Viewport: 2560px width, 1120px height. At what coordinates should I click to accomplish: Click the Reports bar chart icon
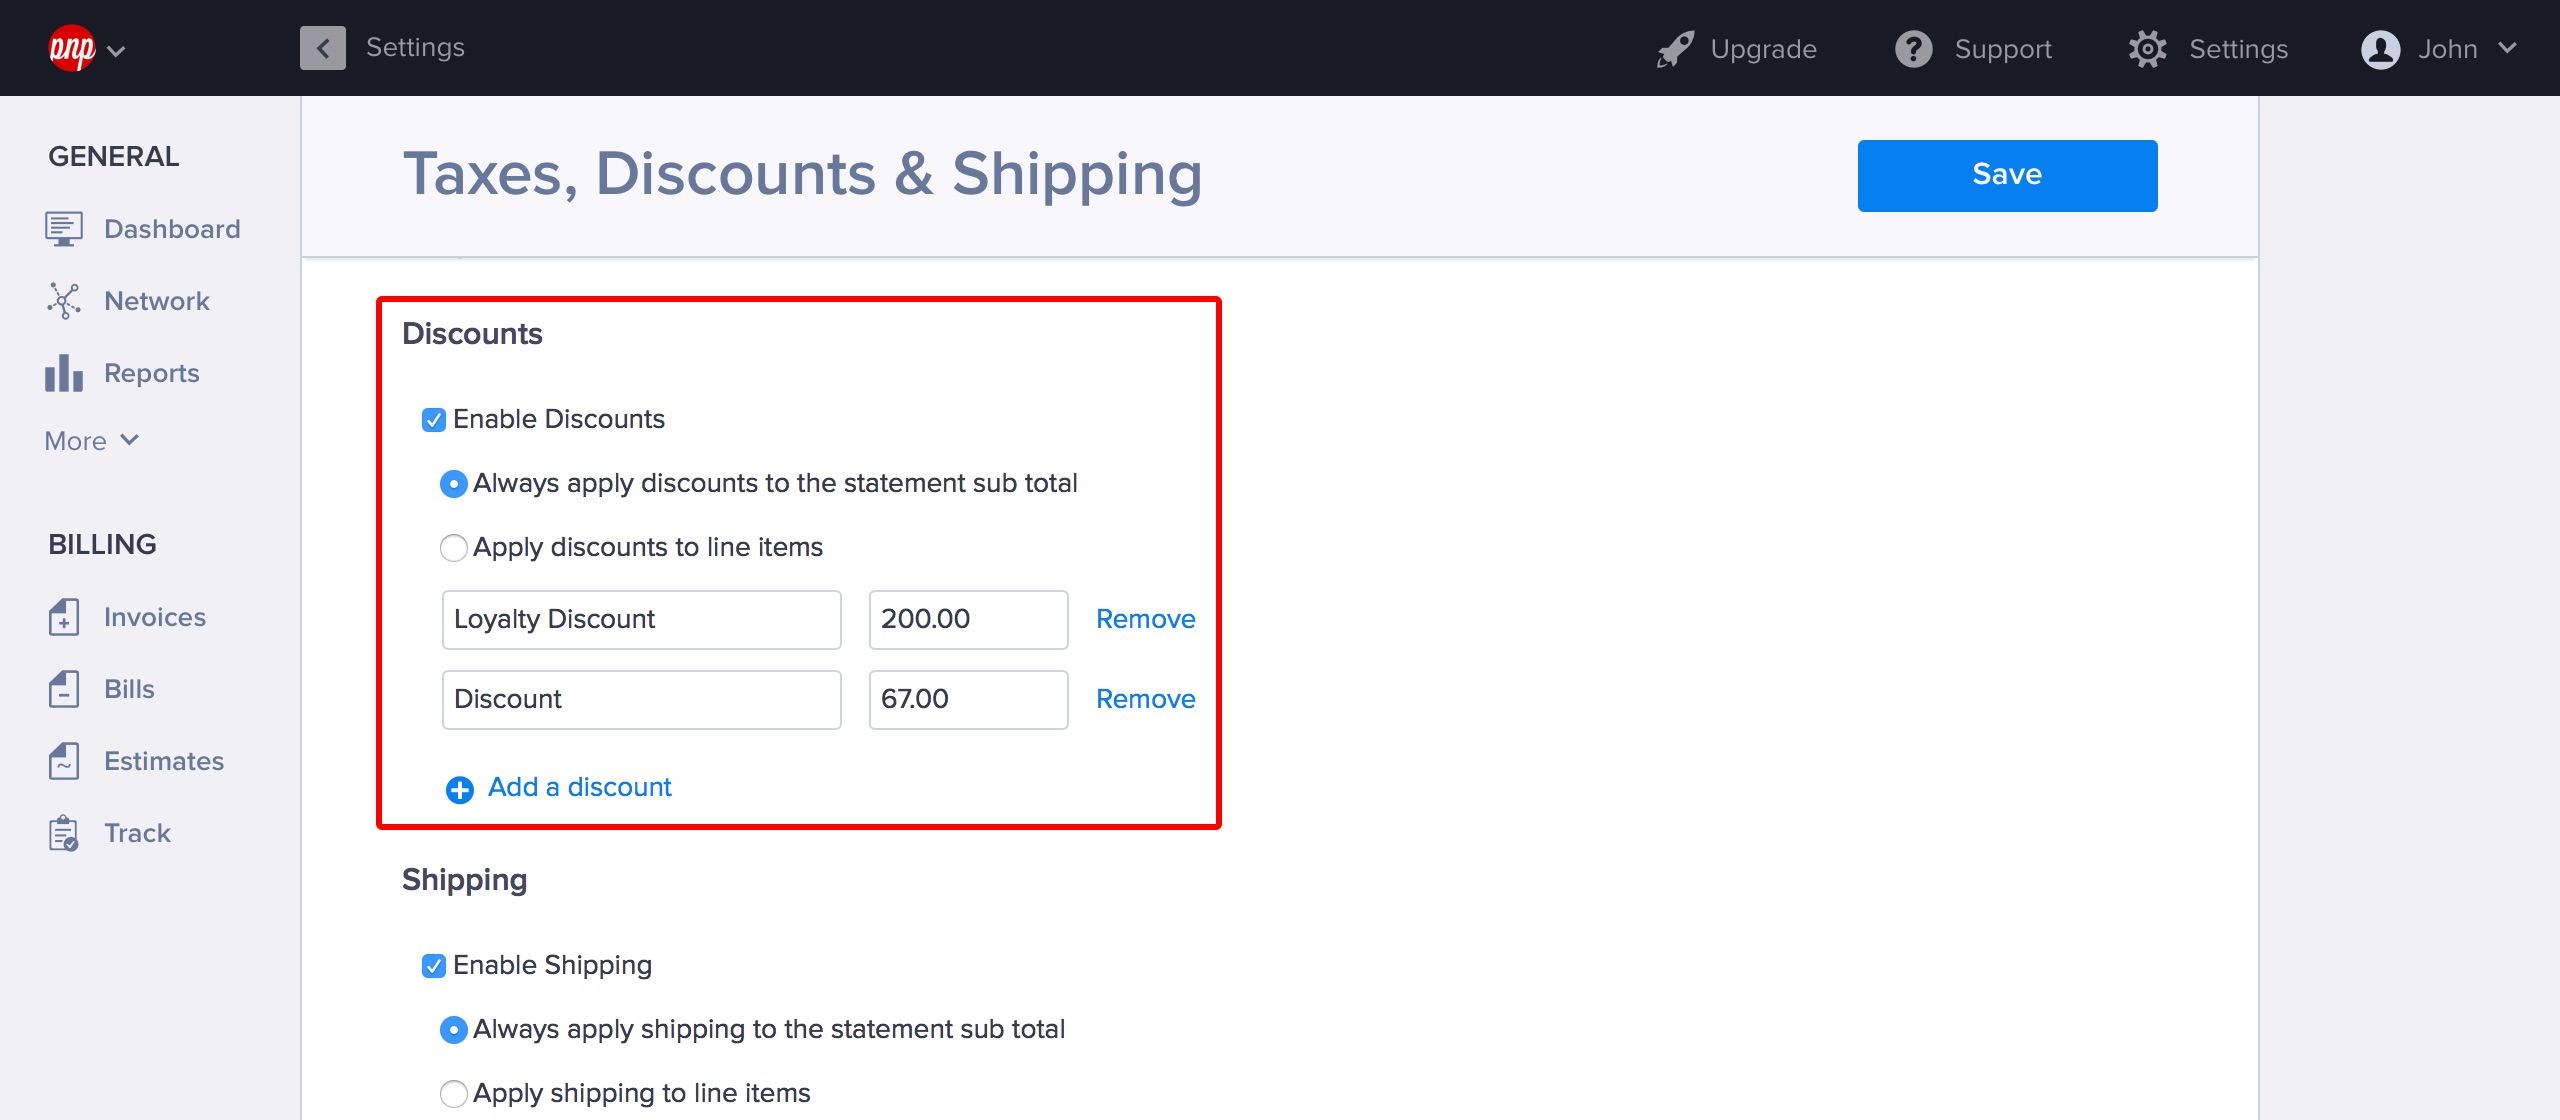click(x=63, y=373)
